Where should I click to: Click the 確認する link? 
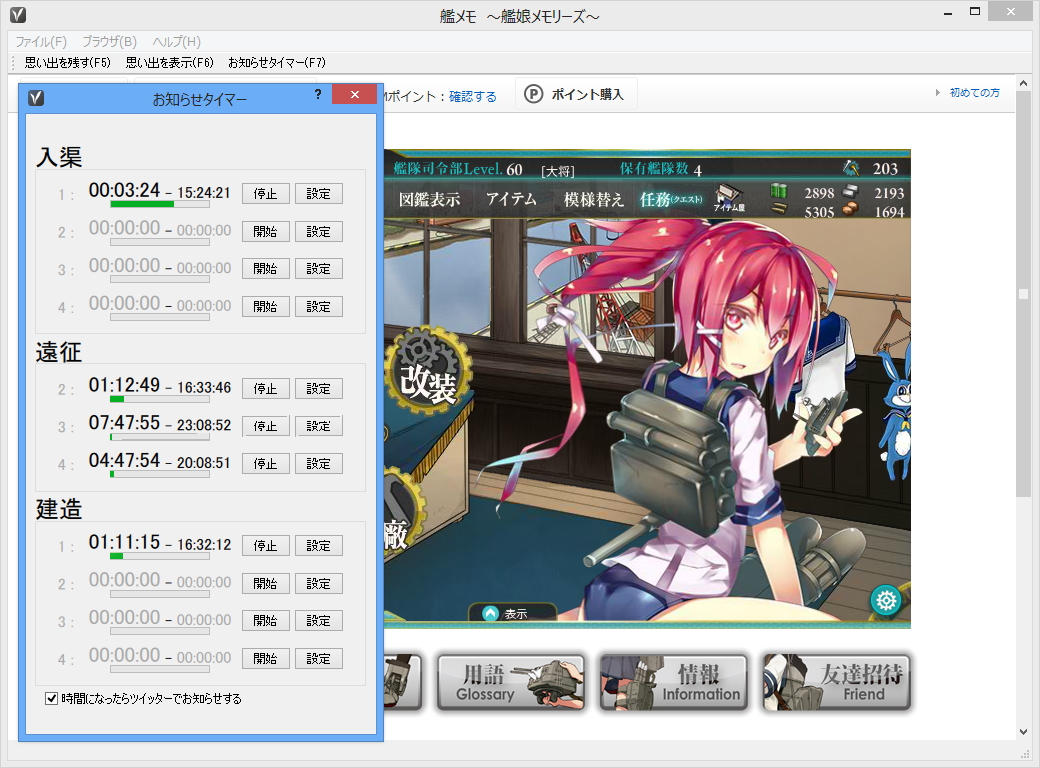pos(472,97)
